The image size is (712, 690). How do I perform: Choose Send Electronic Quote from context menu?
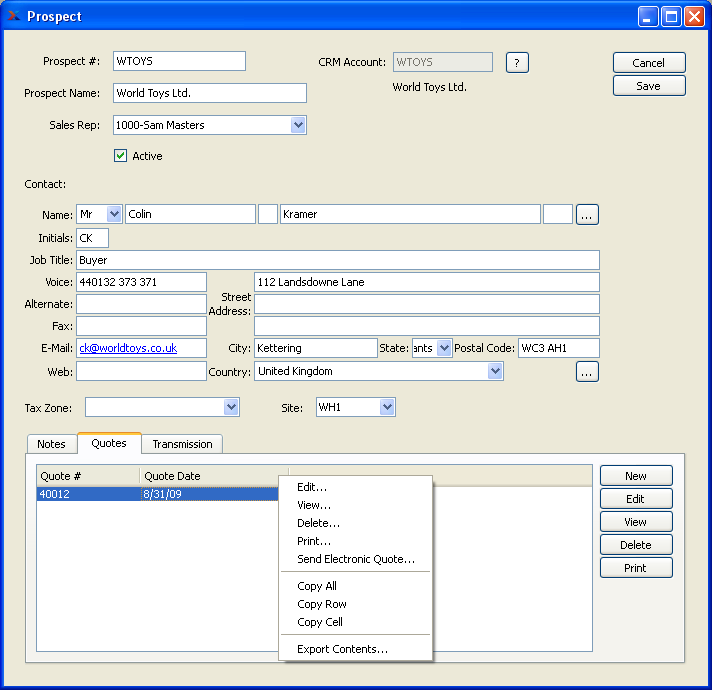click(x=355, y=559)
